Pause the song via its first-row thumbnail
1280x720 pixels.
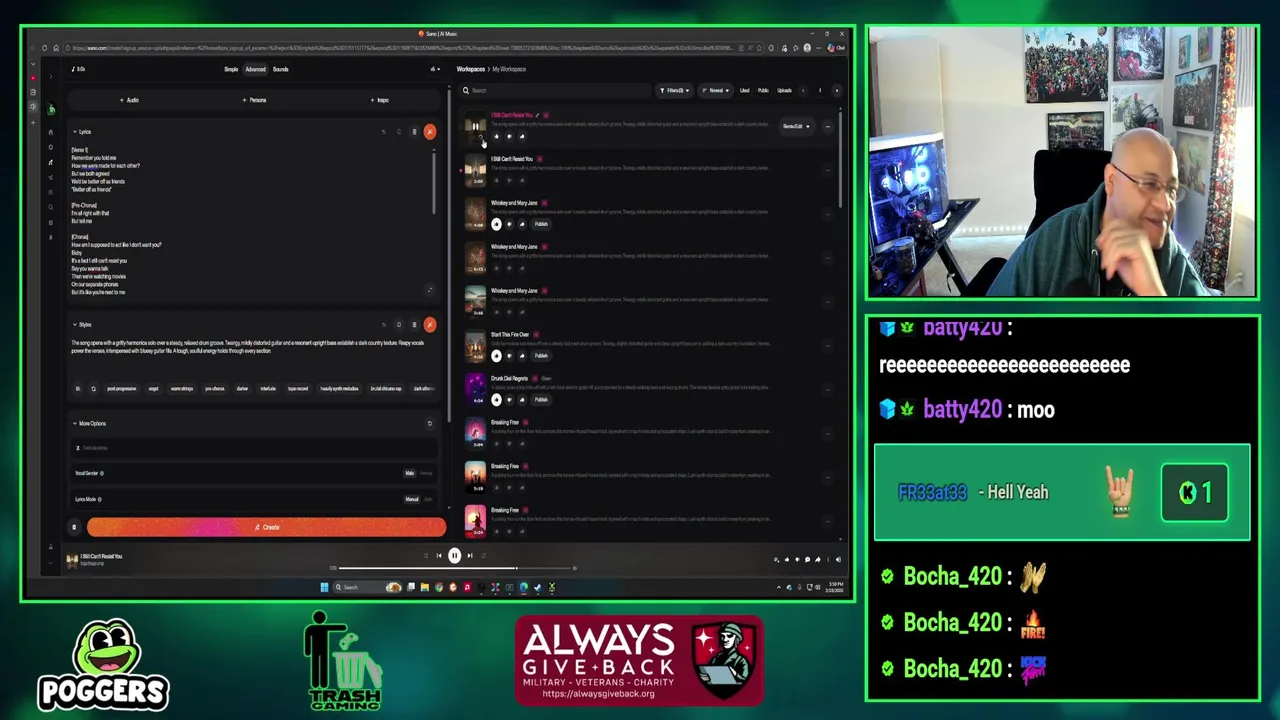(x=475, y=126)
